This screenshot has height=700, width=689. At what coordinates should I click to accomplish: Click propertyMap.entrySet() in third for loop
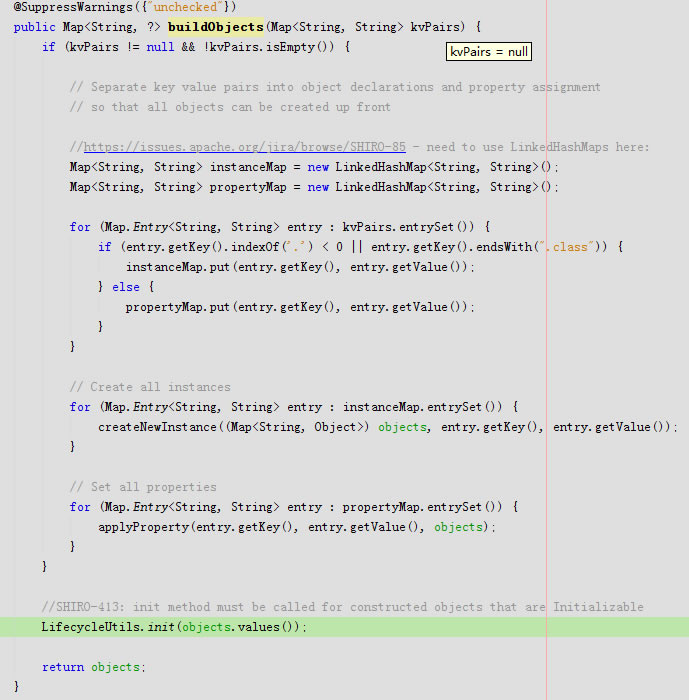[x=422, y=507]
